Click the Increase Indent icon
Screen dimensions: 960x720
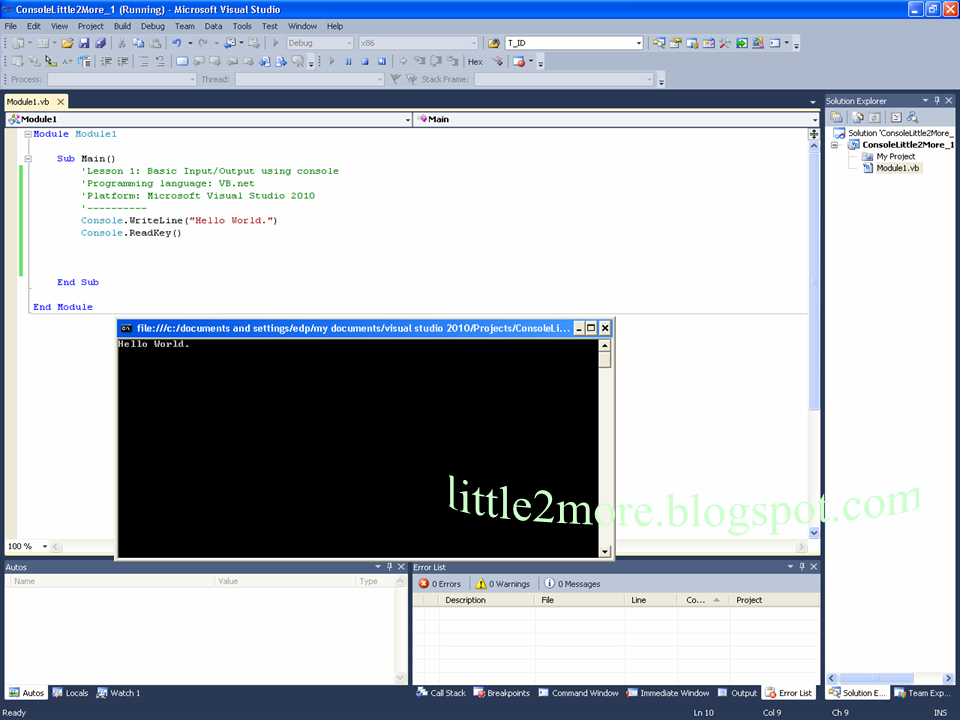click(x=122, y=61)
